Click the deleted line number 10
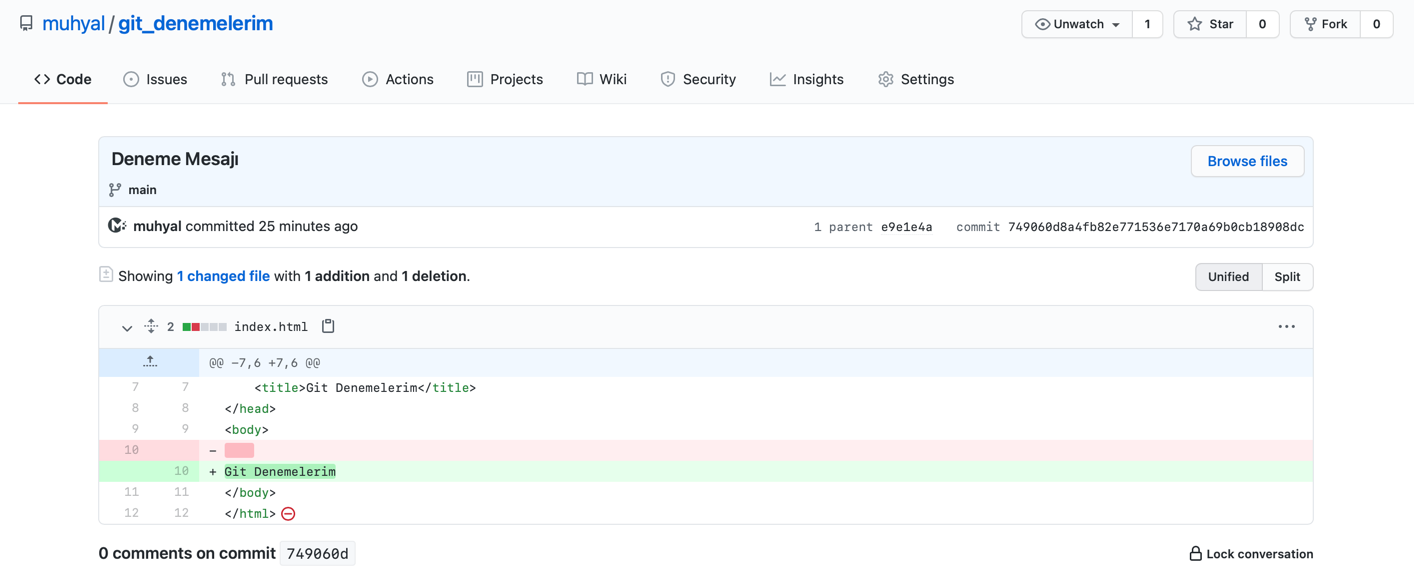This screenshot has height=574, width=1414. point(131,450)
